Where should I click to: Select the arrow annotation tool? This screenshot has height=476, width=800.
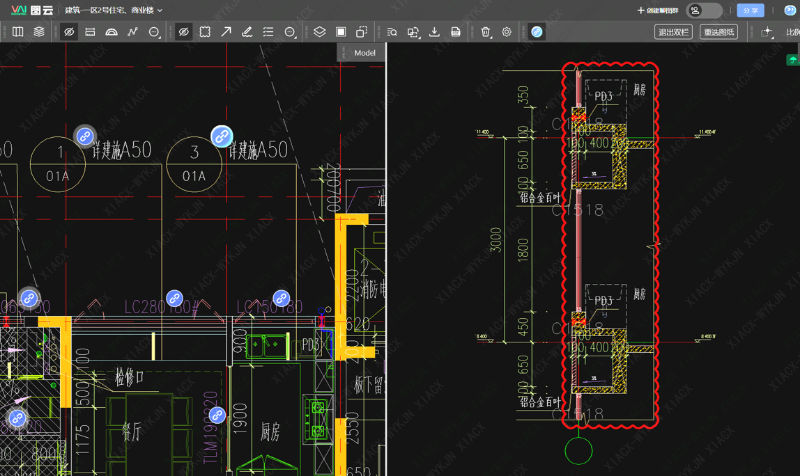(225, 32)
